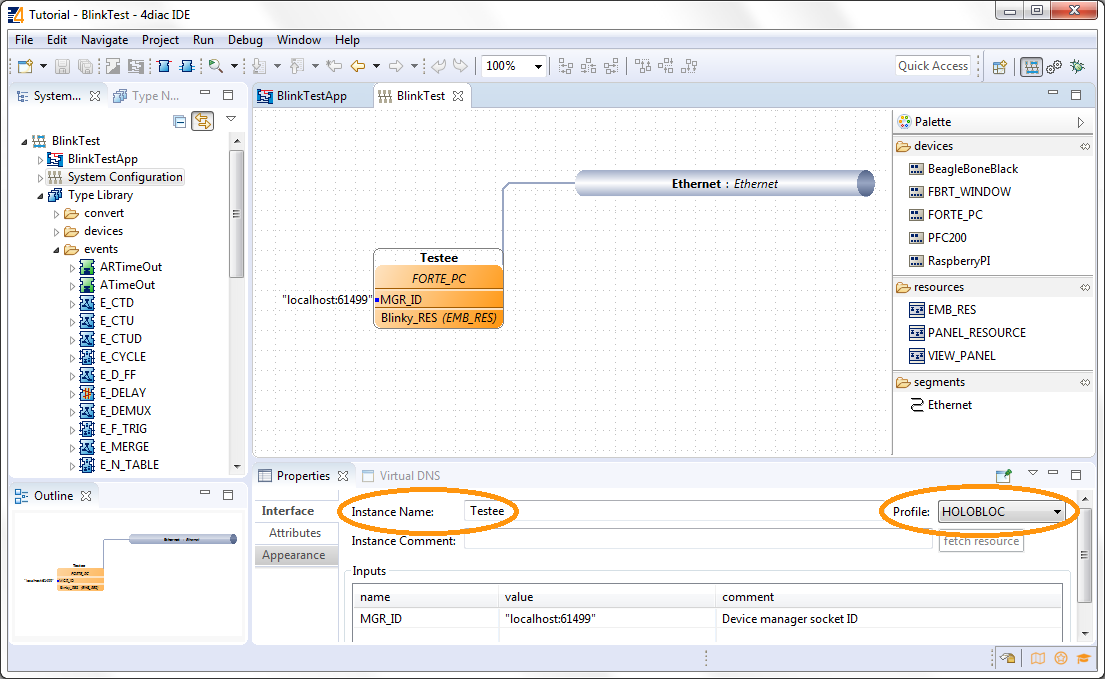This screenshot has width=1105, height=679.
Task: Click Collapse All in System Explorer
Action: tap(180, 121)
